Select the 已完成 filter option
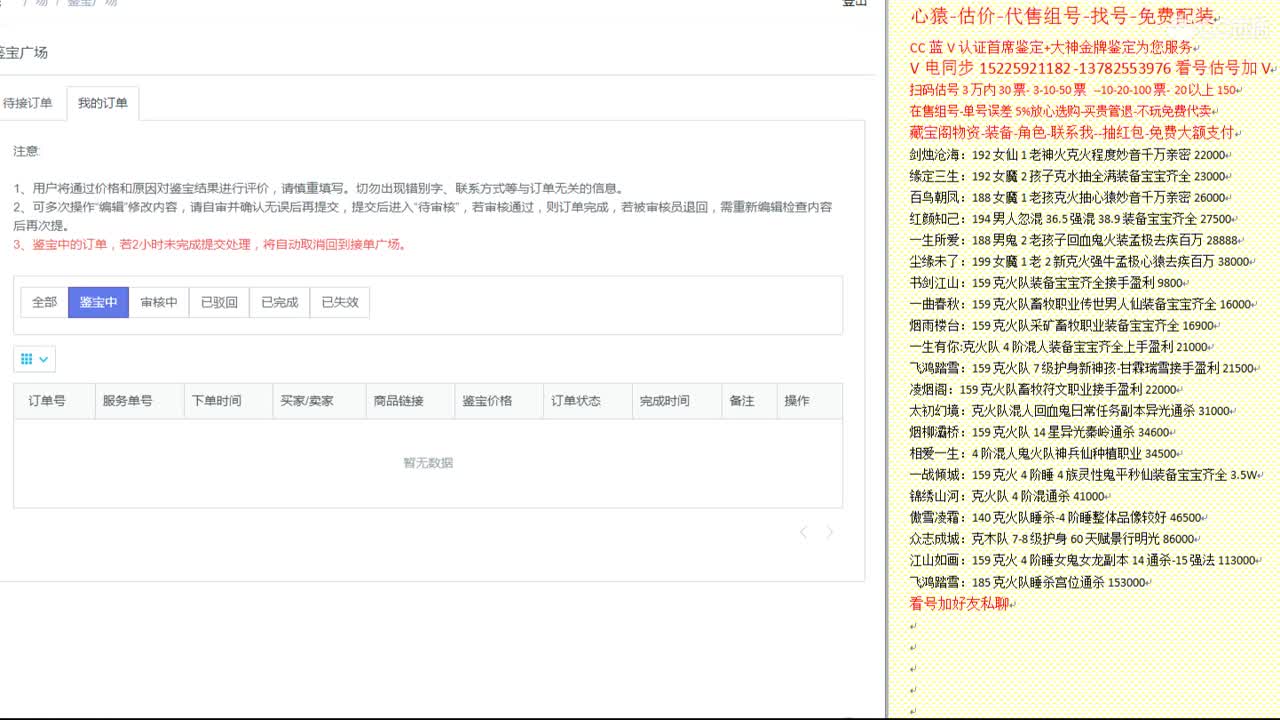 (278, 302)
